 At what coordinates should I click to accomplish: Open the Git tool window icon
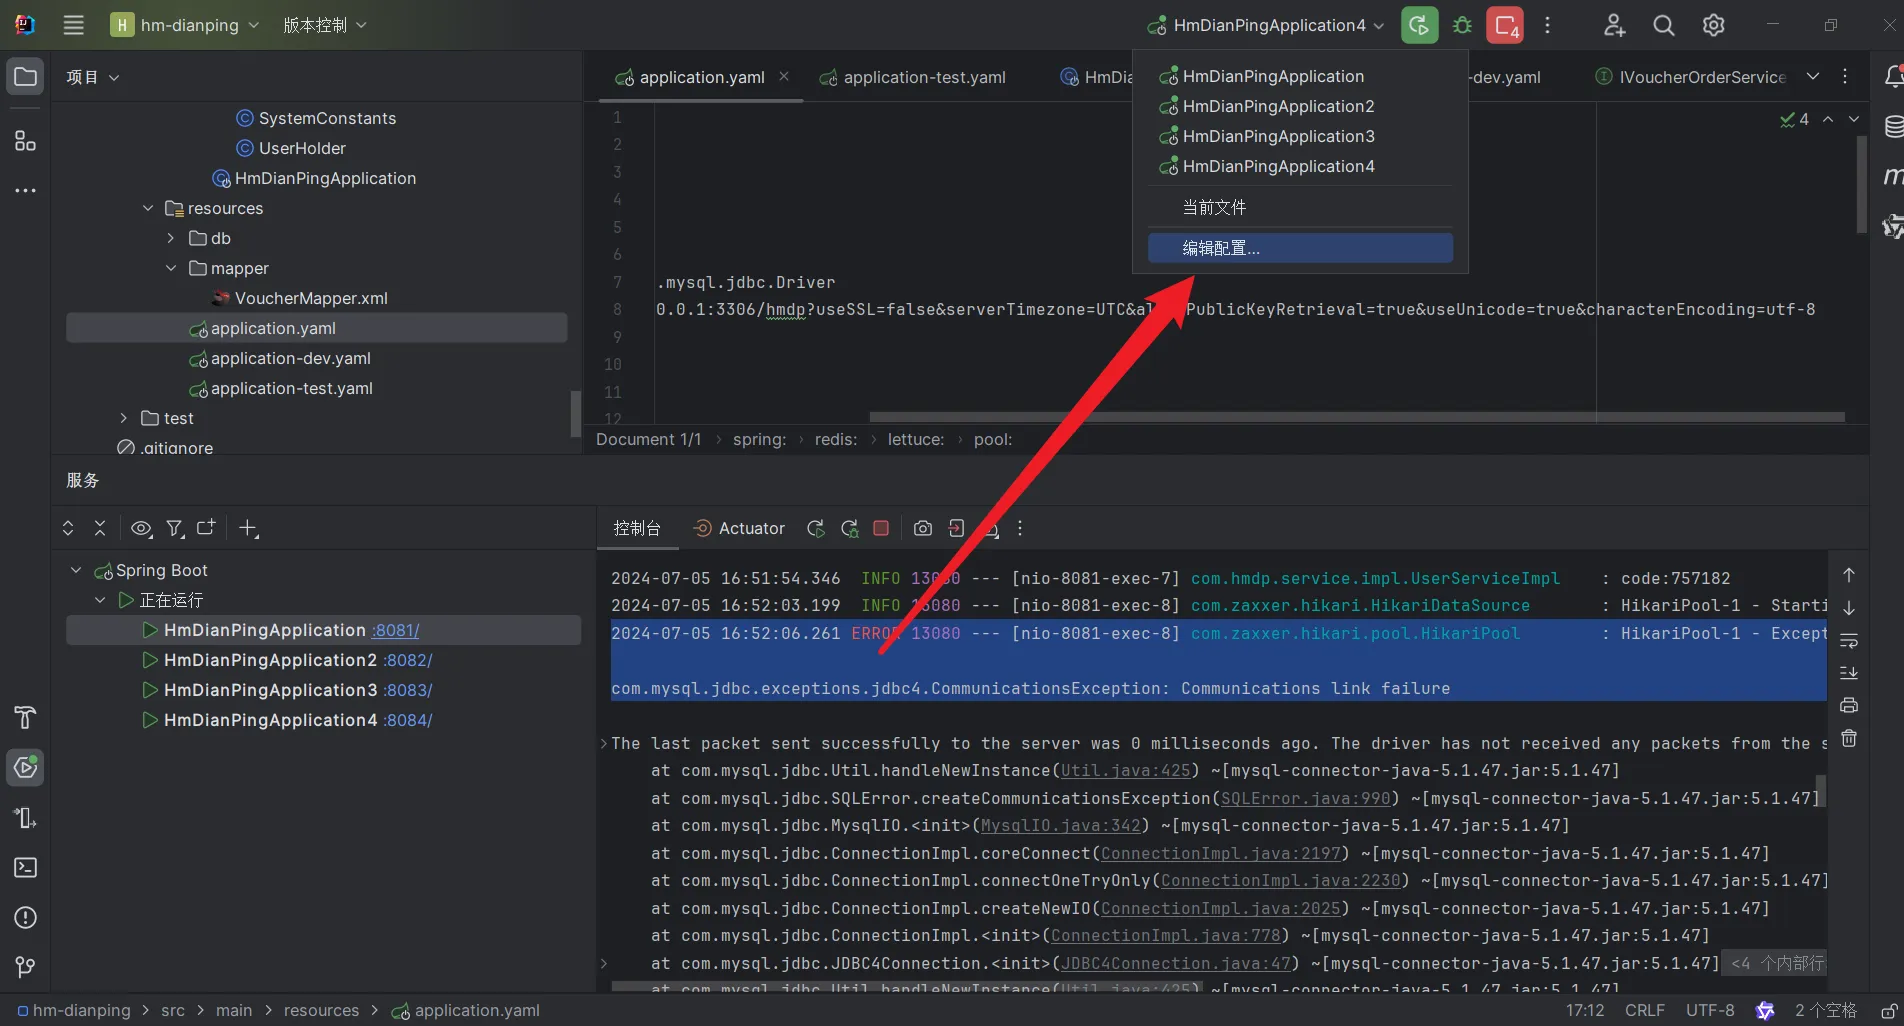click(25, 967)
